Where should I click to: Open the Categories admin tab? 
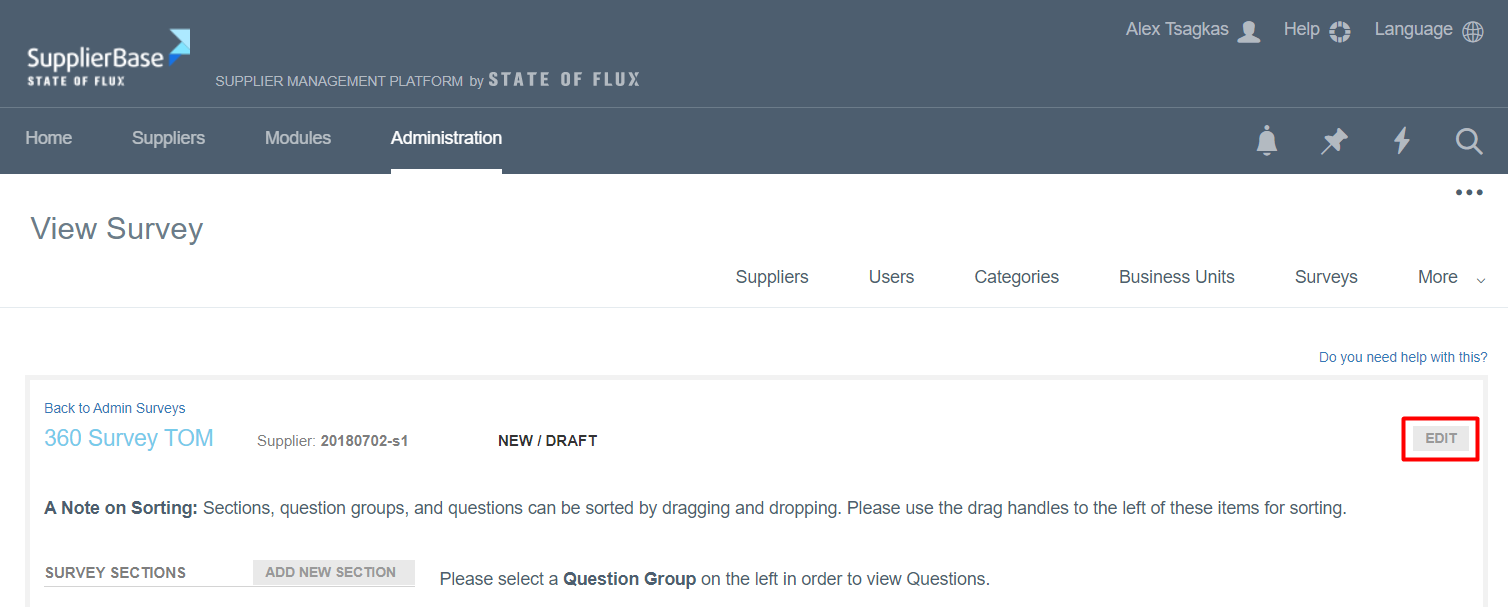tap(1016, 277)
